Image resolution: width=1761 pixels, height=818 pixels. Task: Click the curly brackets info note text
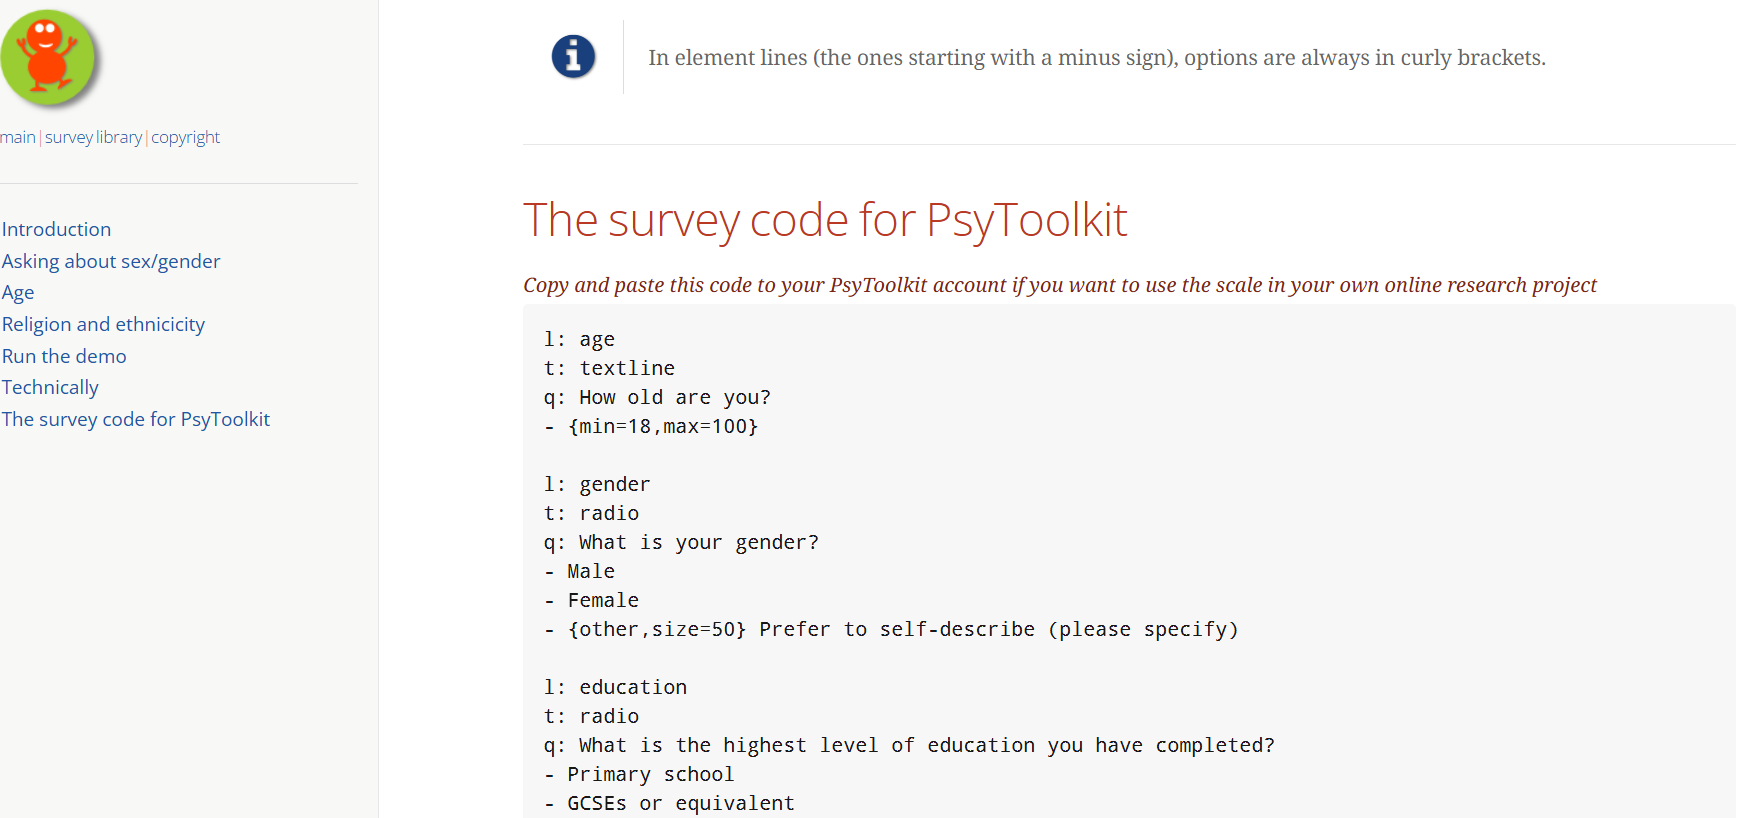(x=1096, y=58)
